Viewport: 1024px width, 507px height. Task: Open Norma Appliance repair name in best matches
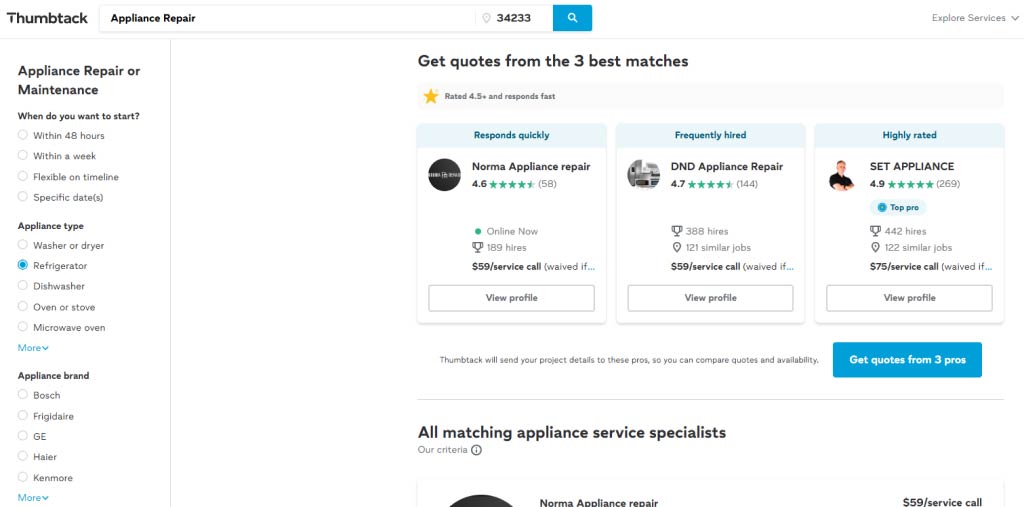531,167
